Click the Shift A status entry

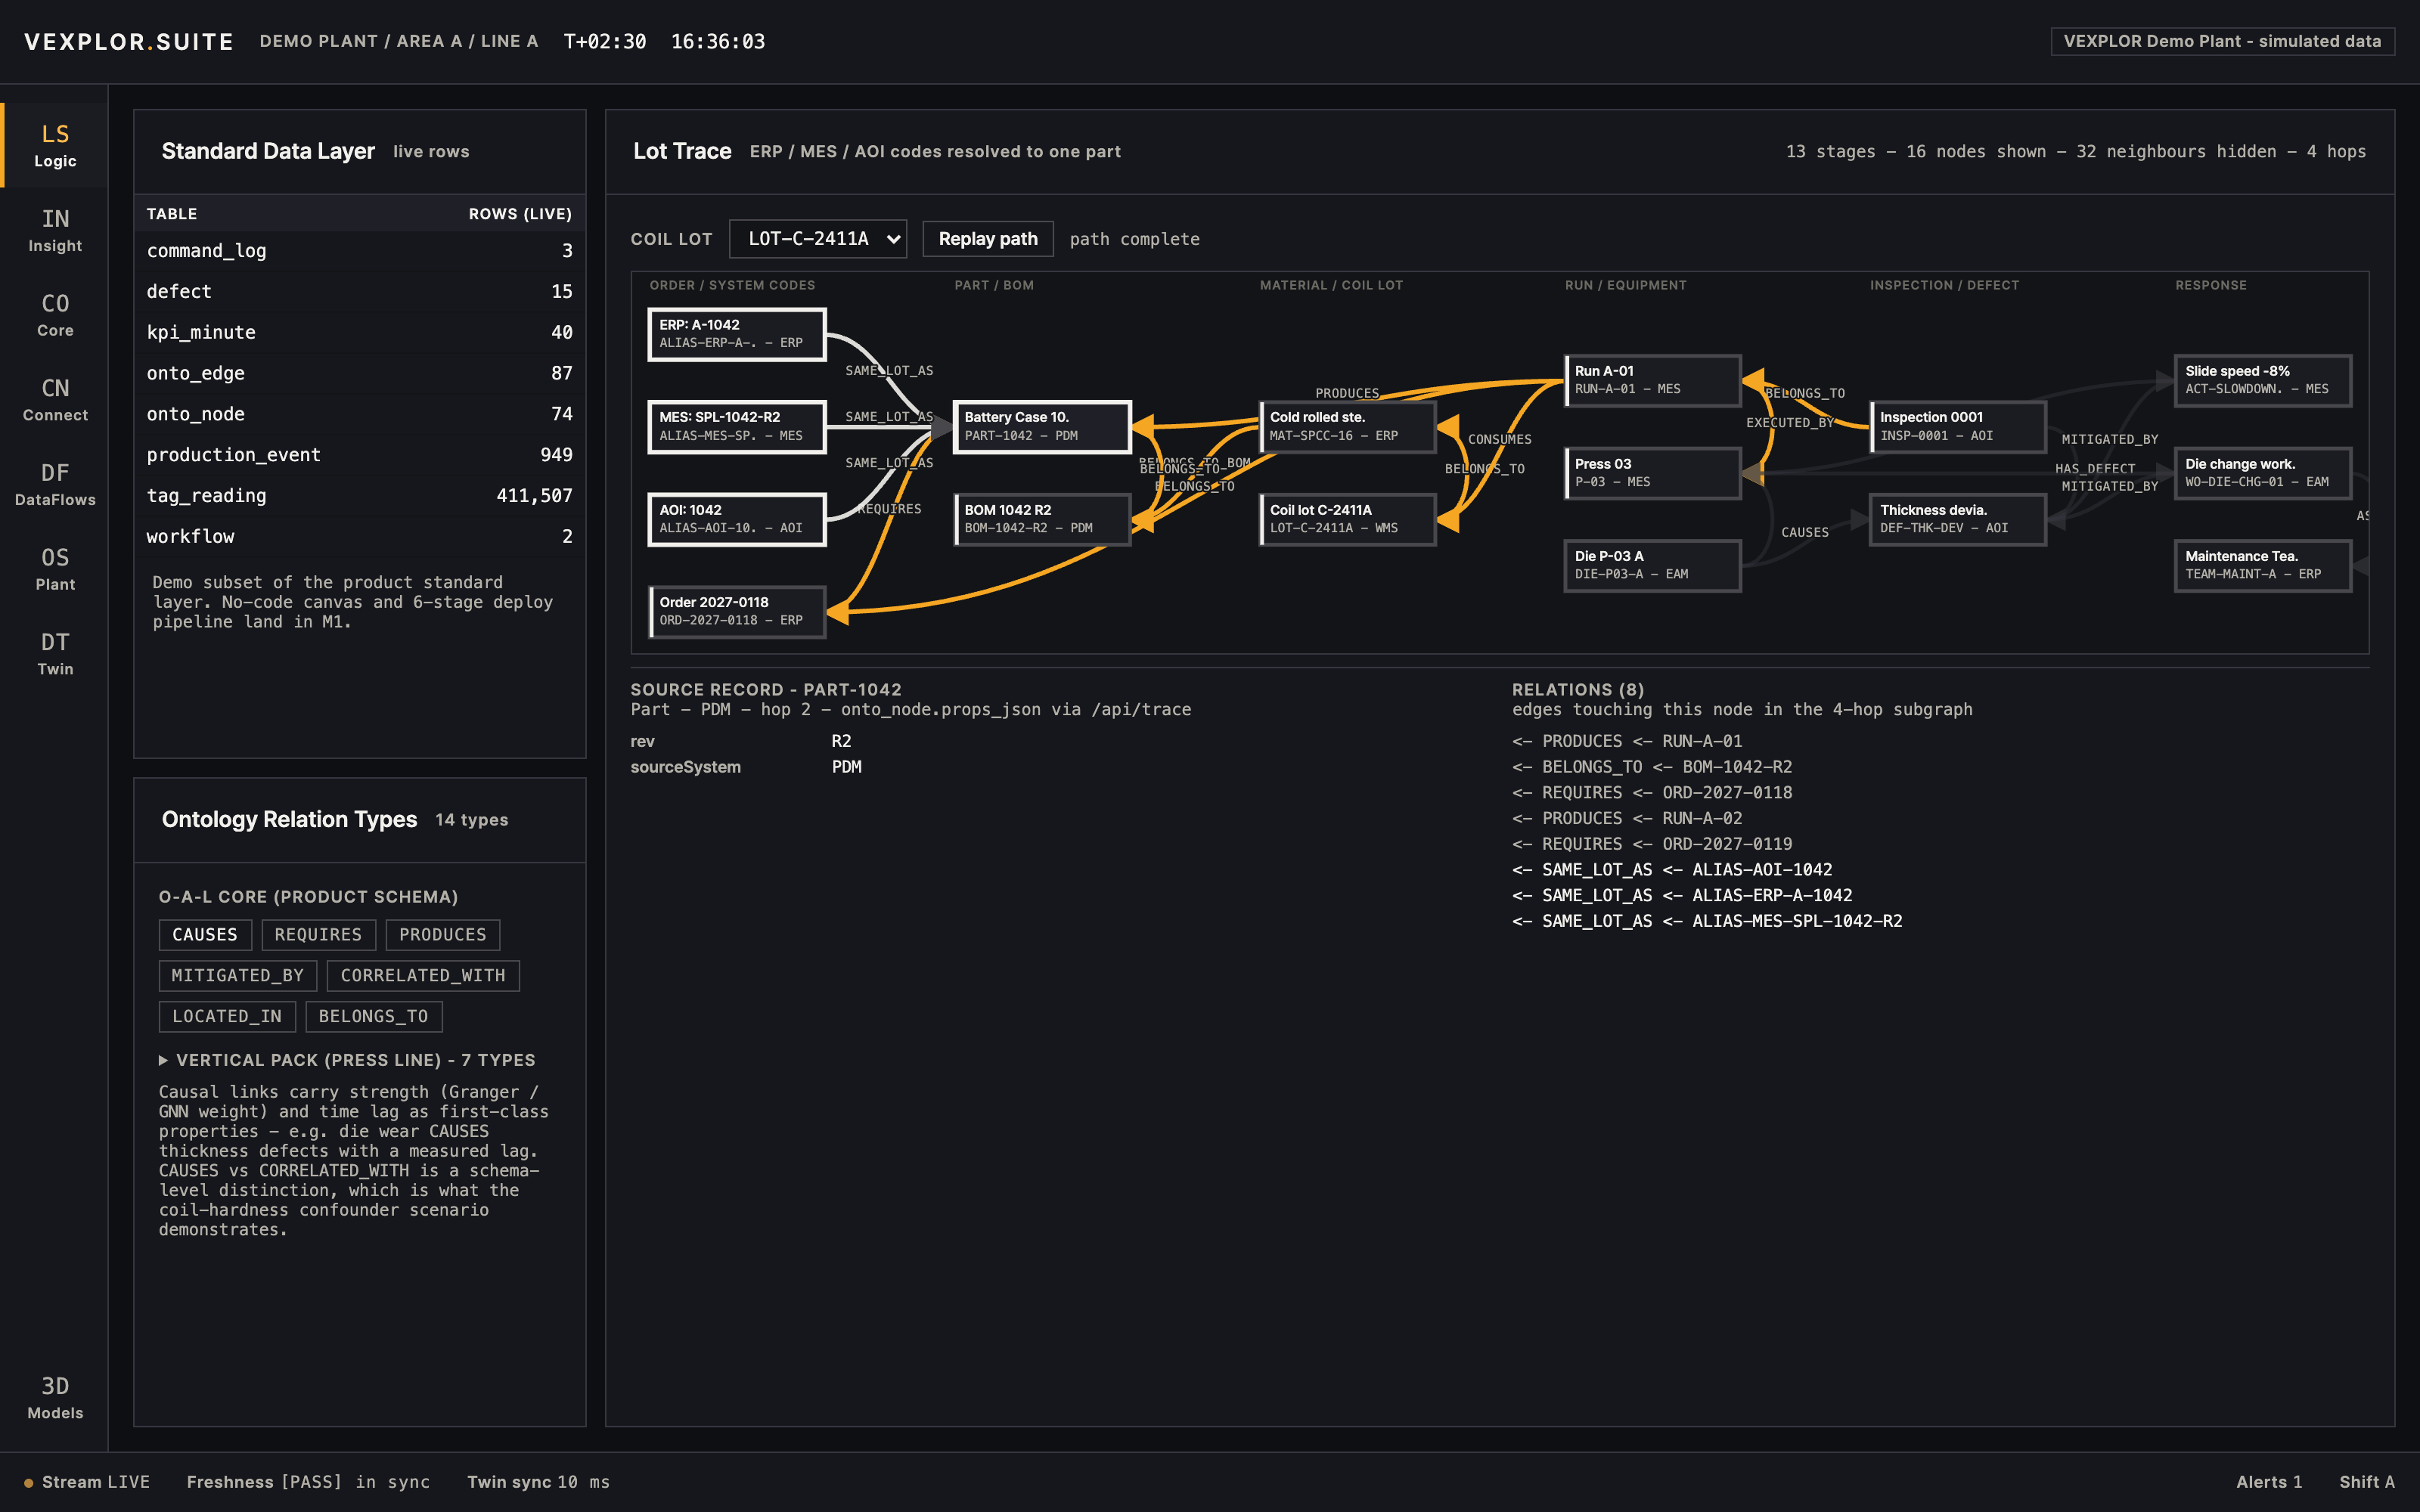(x=2367, y=1482)
